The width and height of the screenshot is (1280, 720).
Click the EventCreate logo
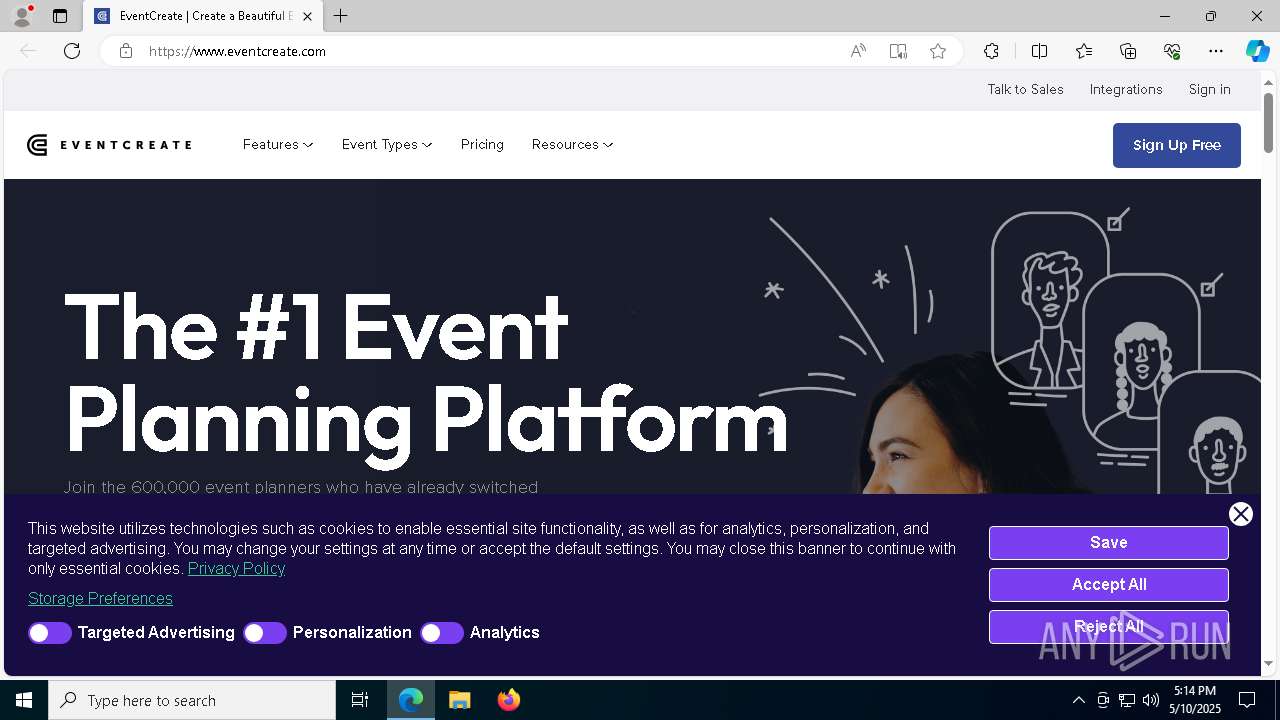tap(109, 145)
